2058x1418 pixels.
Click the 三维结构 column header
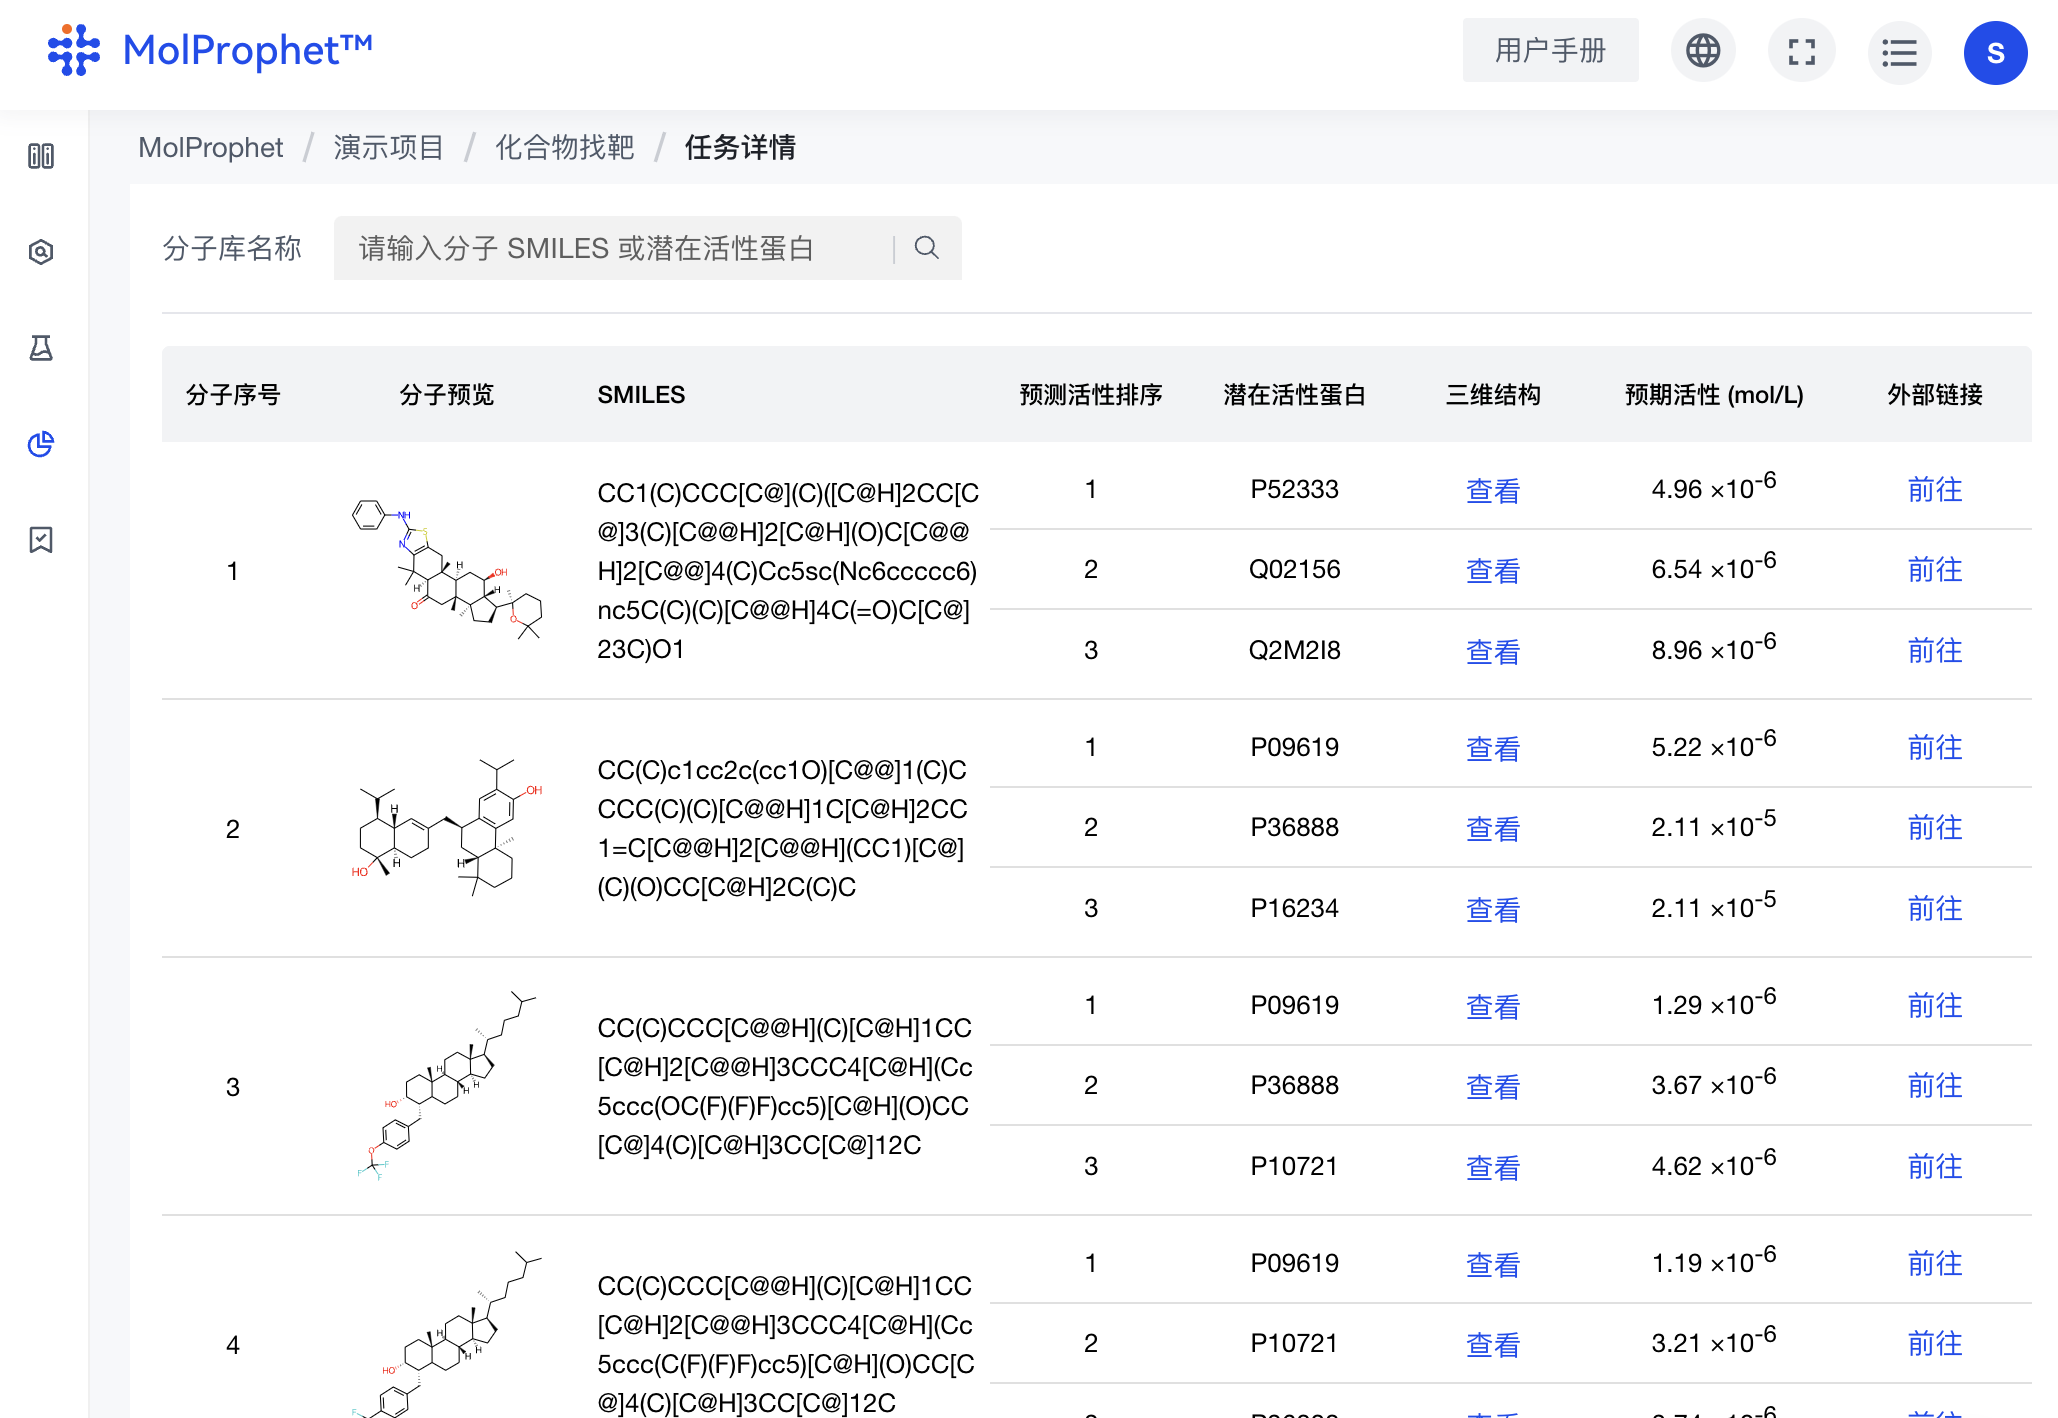coord(1493,395)
